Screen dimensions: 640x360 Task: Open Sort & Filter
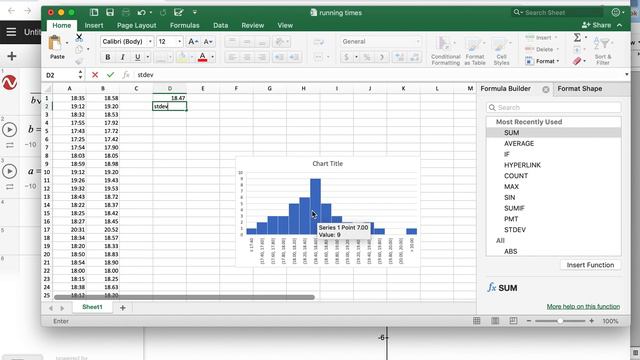point(602,50)
